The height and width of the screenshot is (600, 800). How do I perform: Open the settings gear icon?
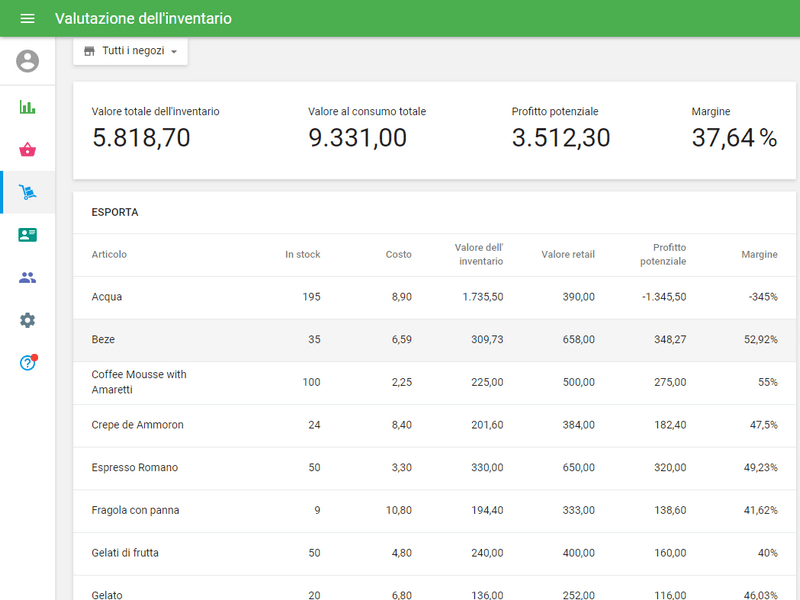pyautogui.click(x=27, y=320)
